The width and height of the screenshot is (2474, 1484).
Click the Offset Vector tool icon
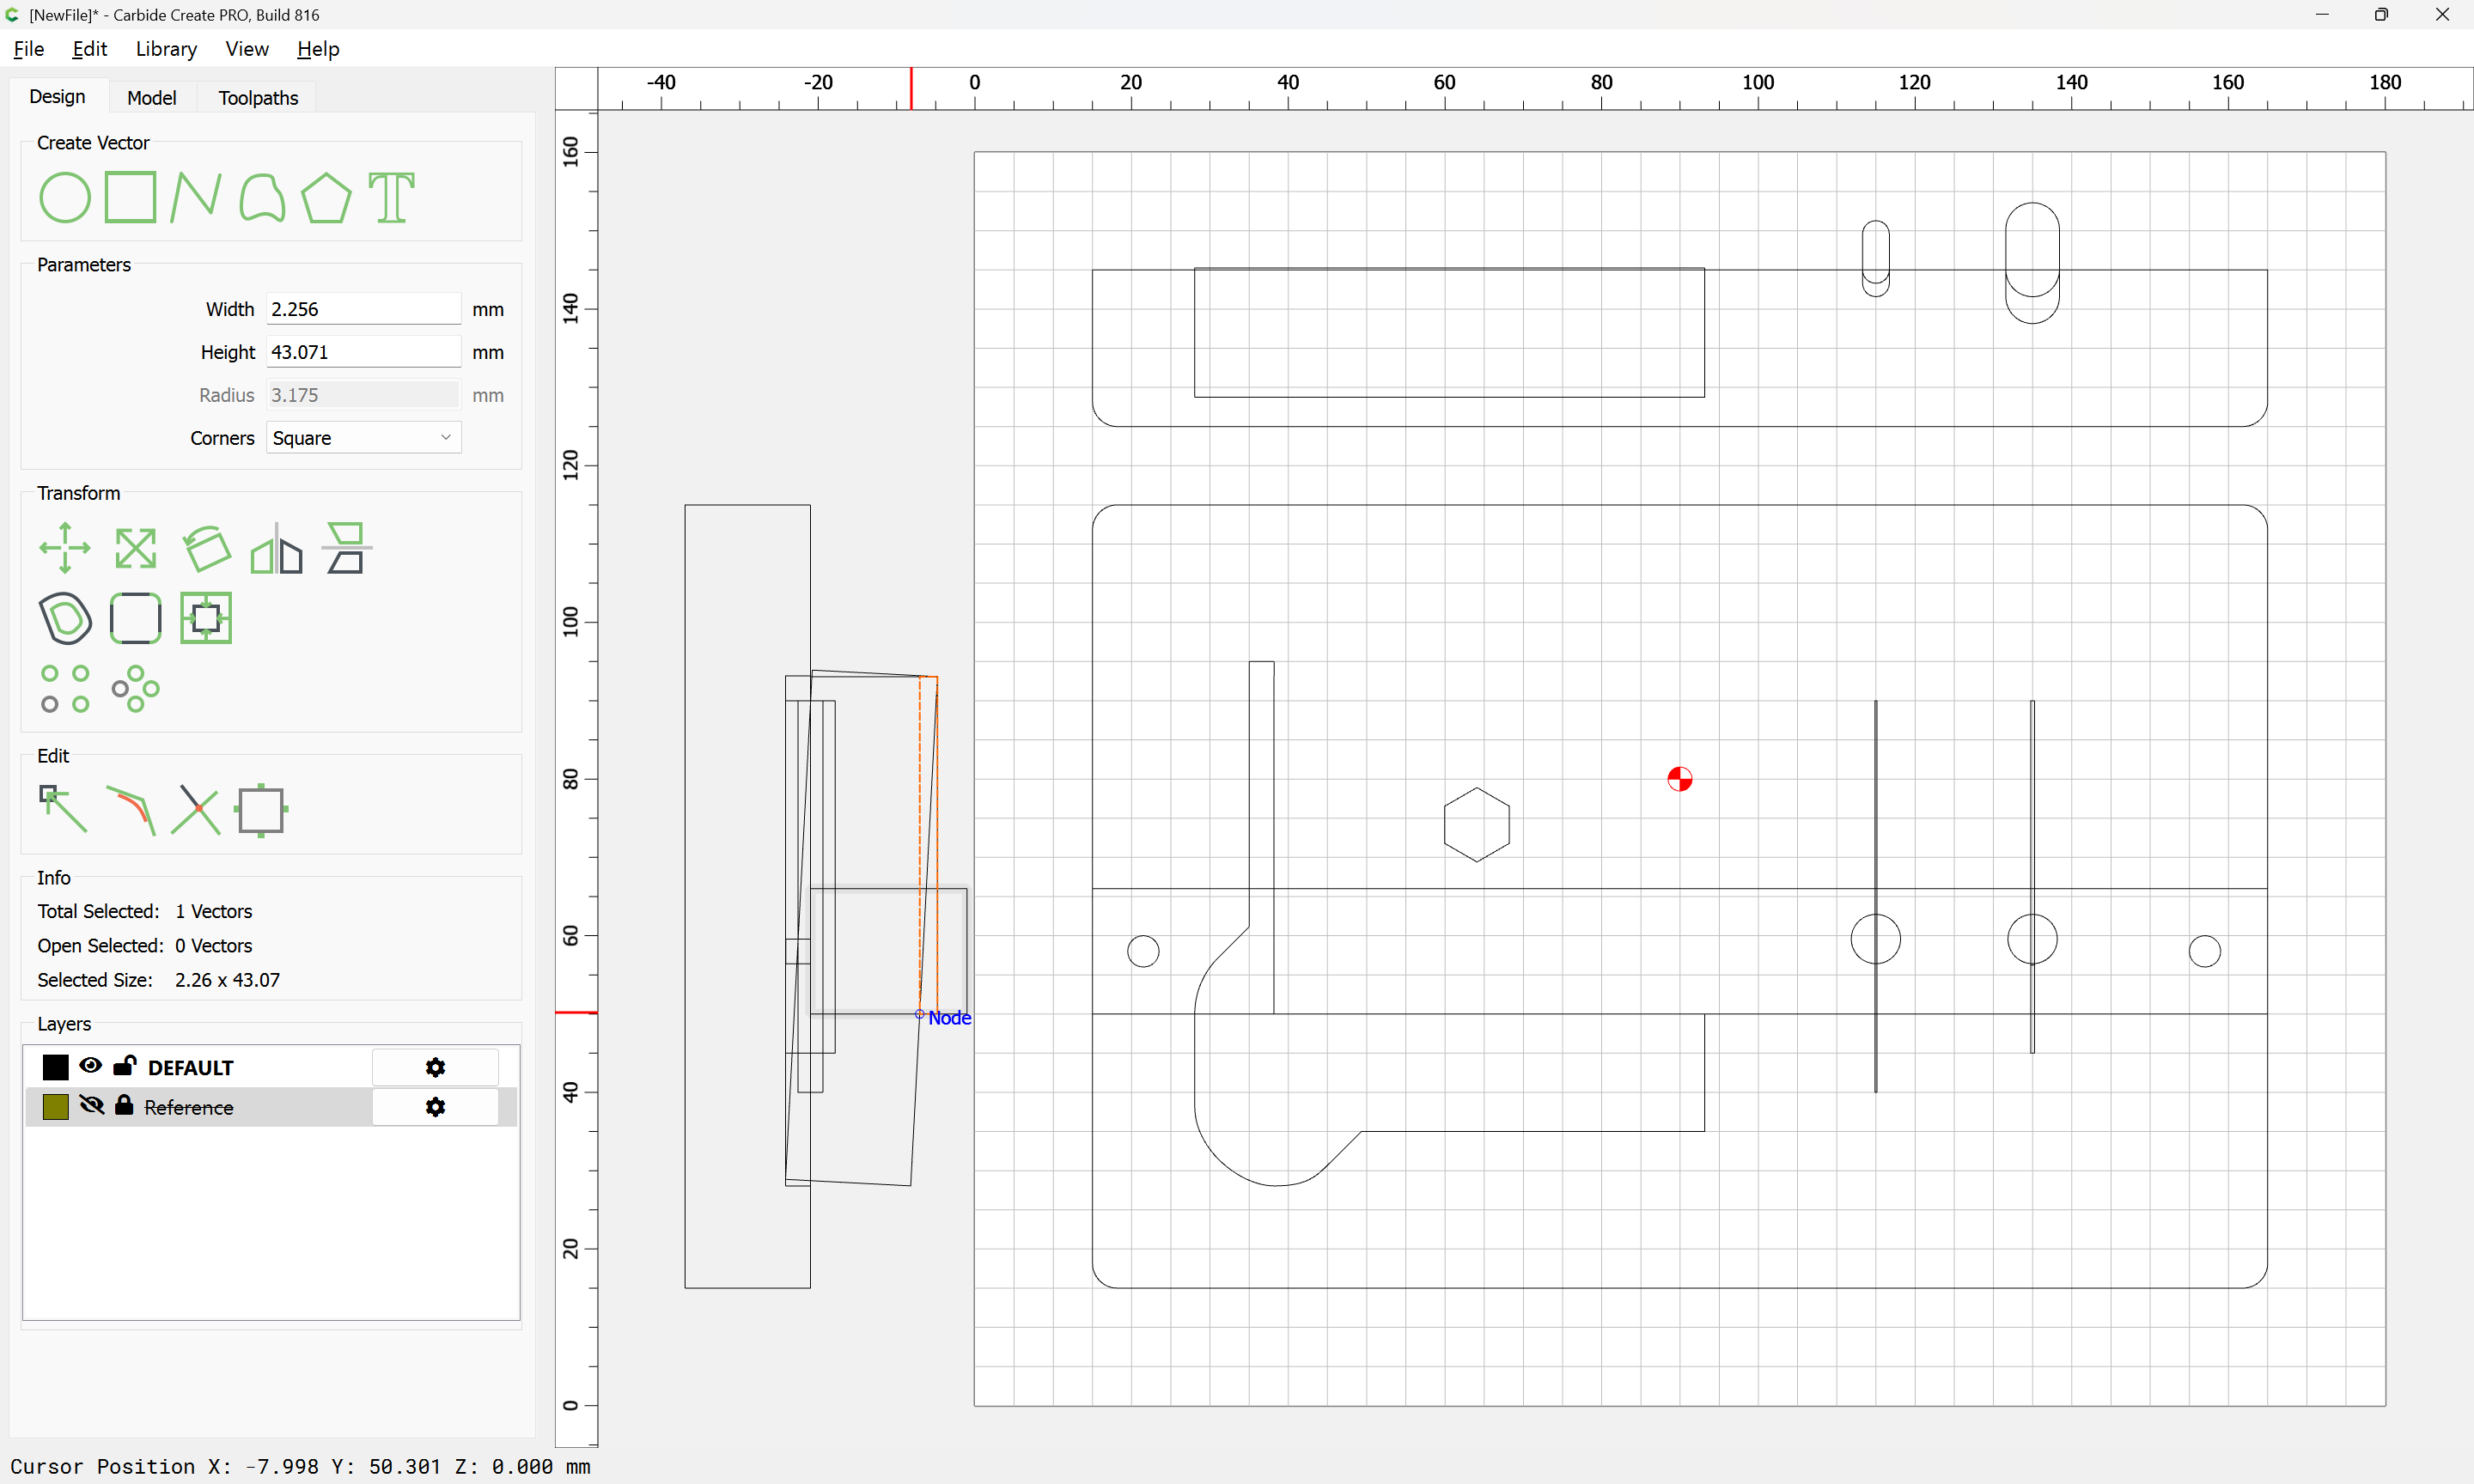pyautogui.click(x=64, y=618)
